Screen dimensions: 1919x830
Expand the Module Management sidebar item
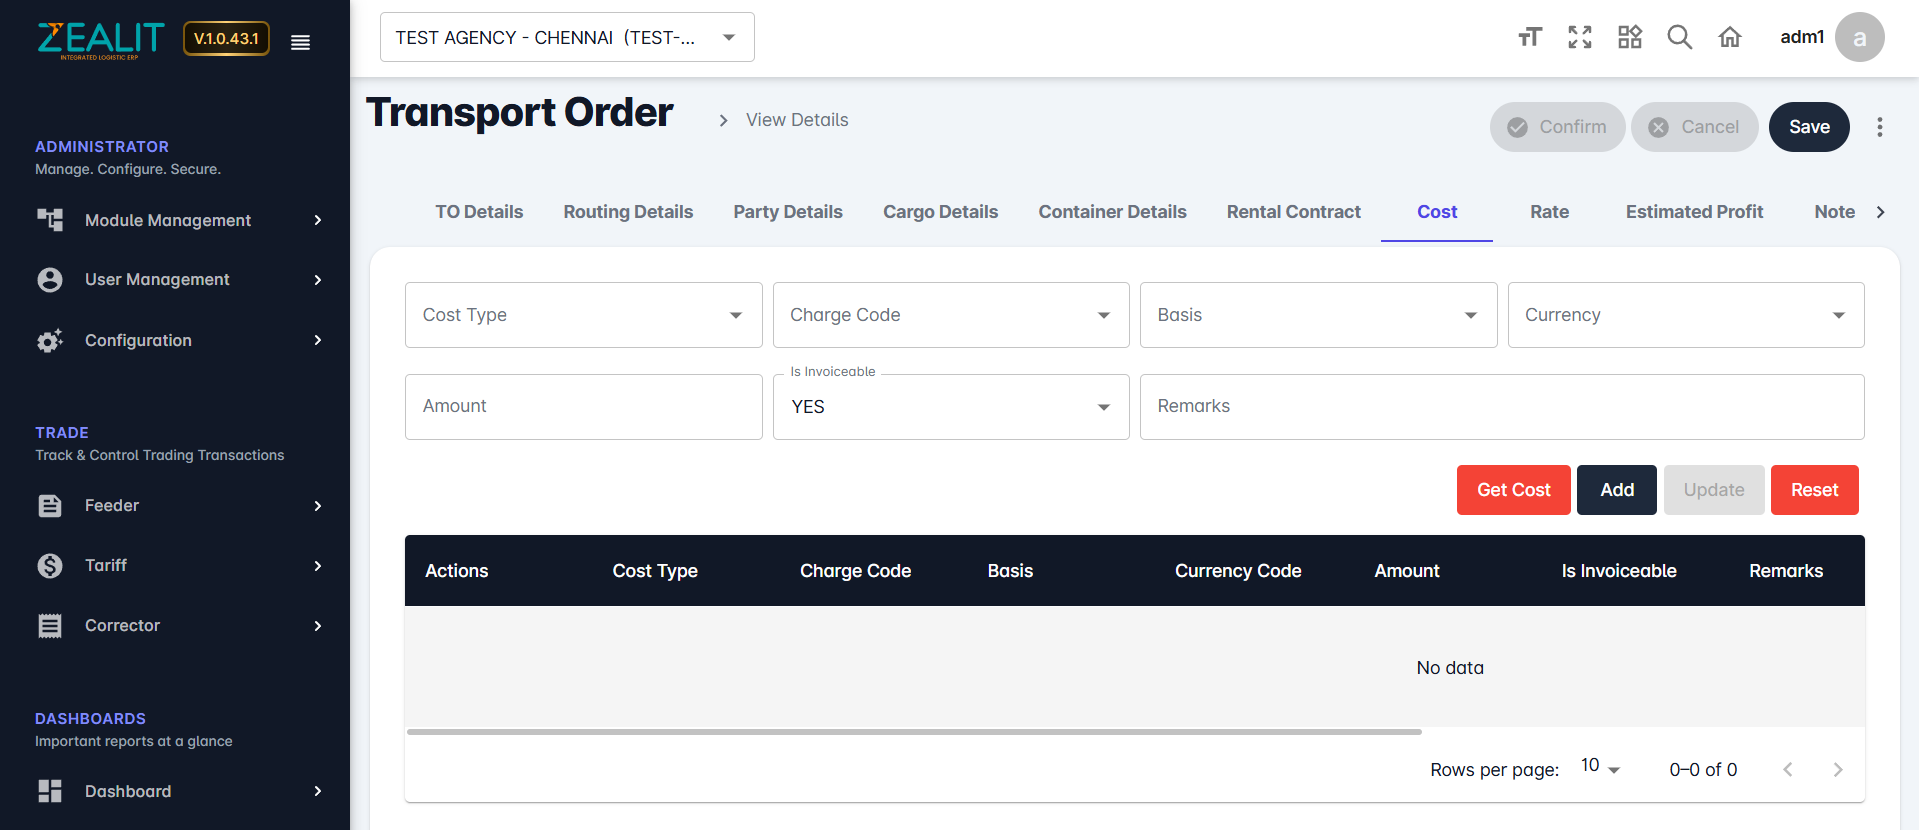pyautogui.click(x=180, y=220)
